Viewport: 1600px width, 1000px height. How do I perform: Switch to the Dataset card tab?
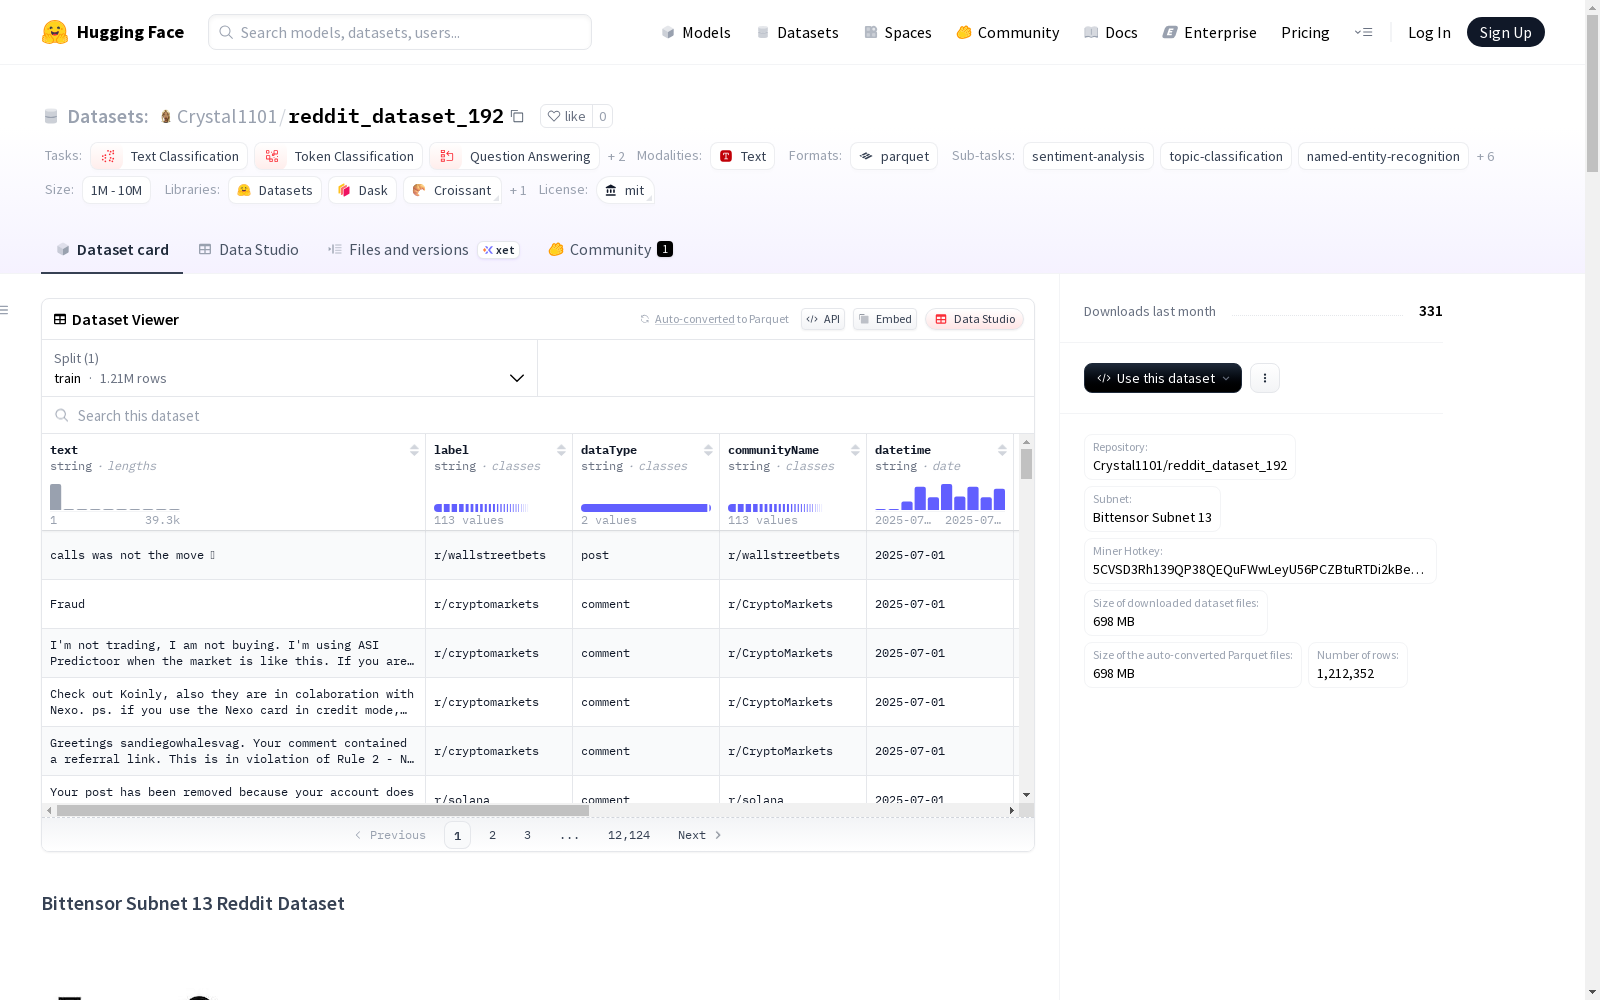point(112,250)
